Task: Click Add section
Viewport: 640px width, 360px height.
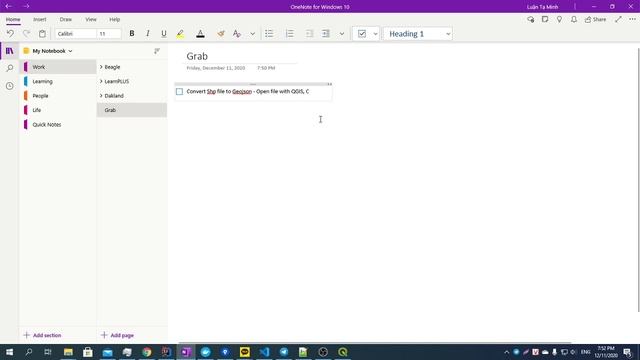Action: click(x=42, y=335)
